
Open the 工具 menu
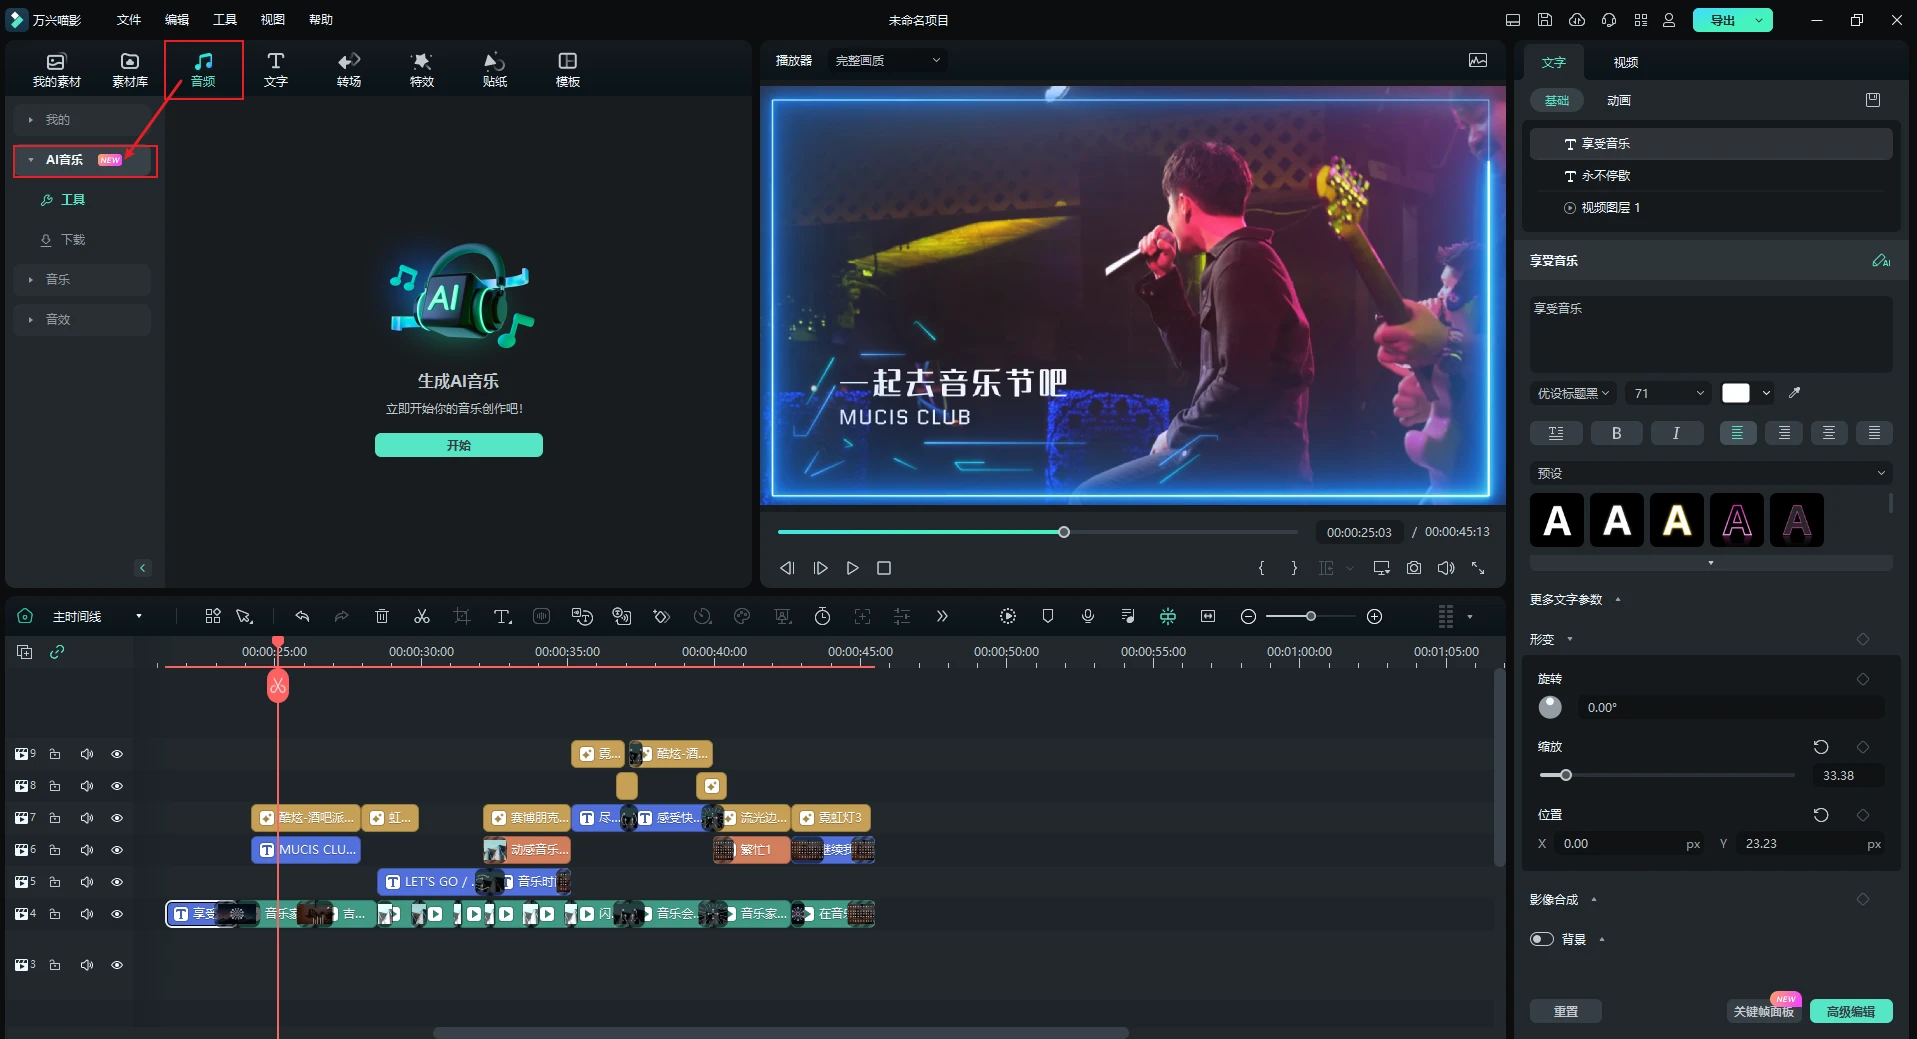225,20
